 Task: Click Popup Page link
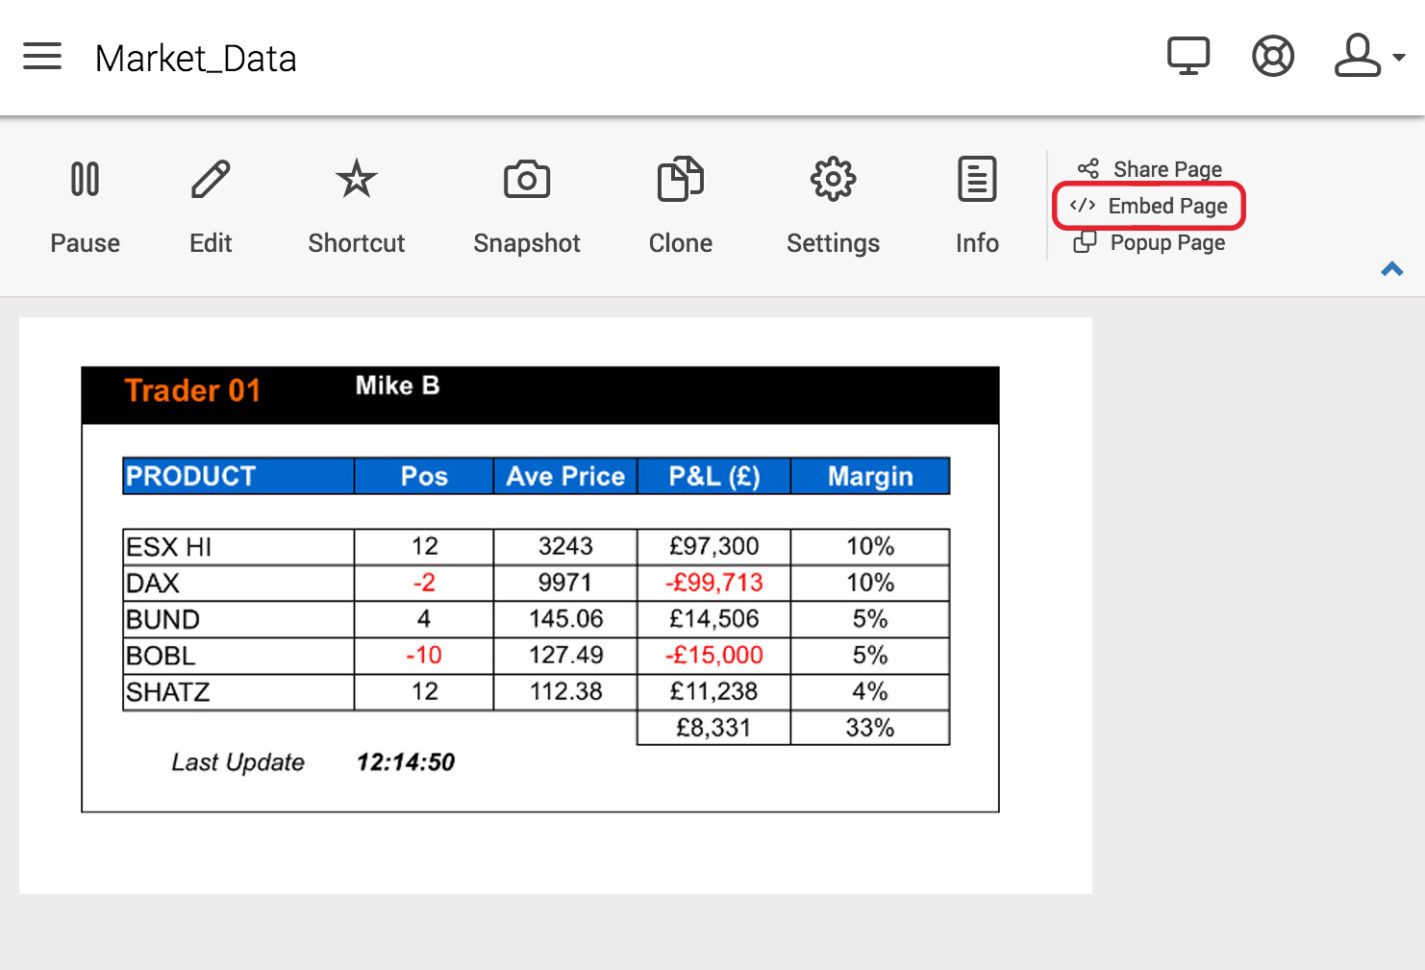pyautogui.click(x=1149, y=242)
